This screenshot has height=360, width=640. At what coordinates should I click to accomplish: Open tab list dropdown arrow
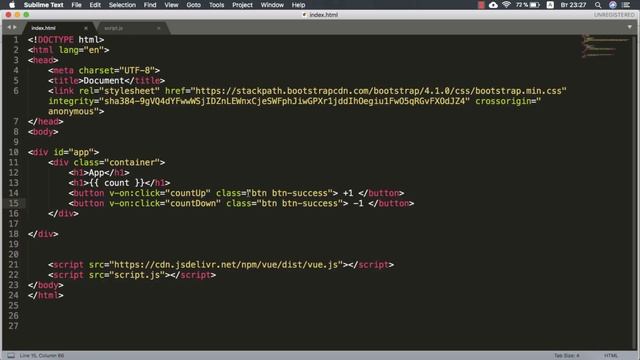point(629,27)
